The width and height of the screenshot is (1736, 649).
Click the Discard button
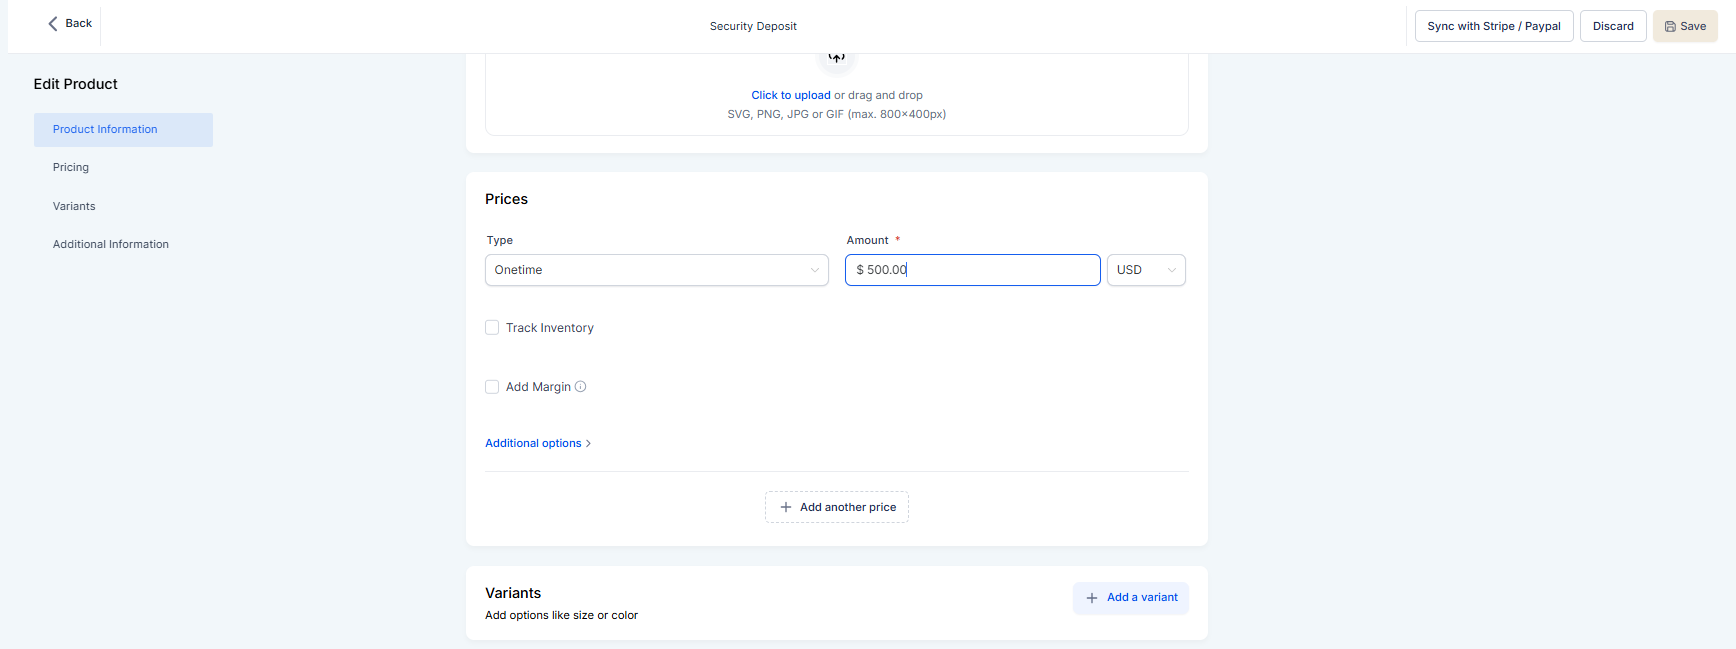coord(1613,26)
